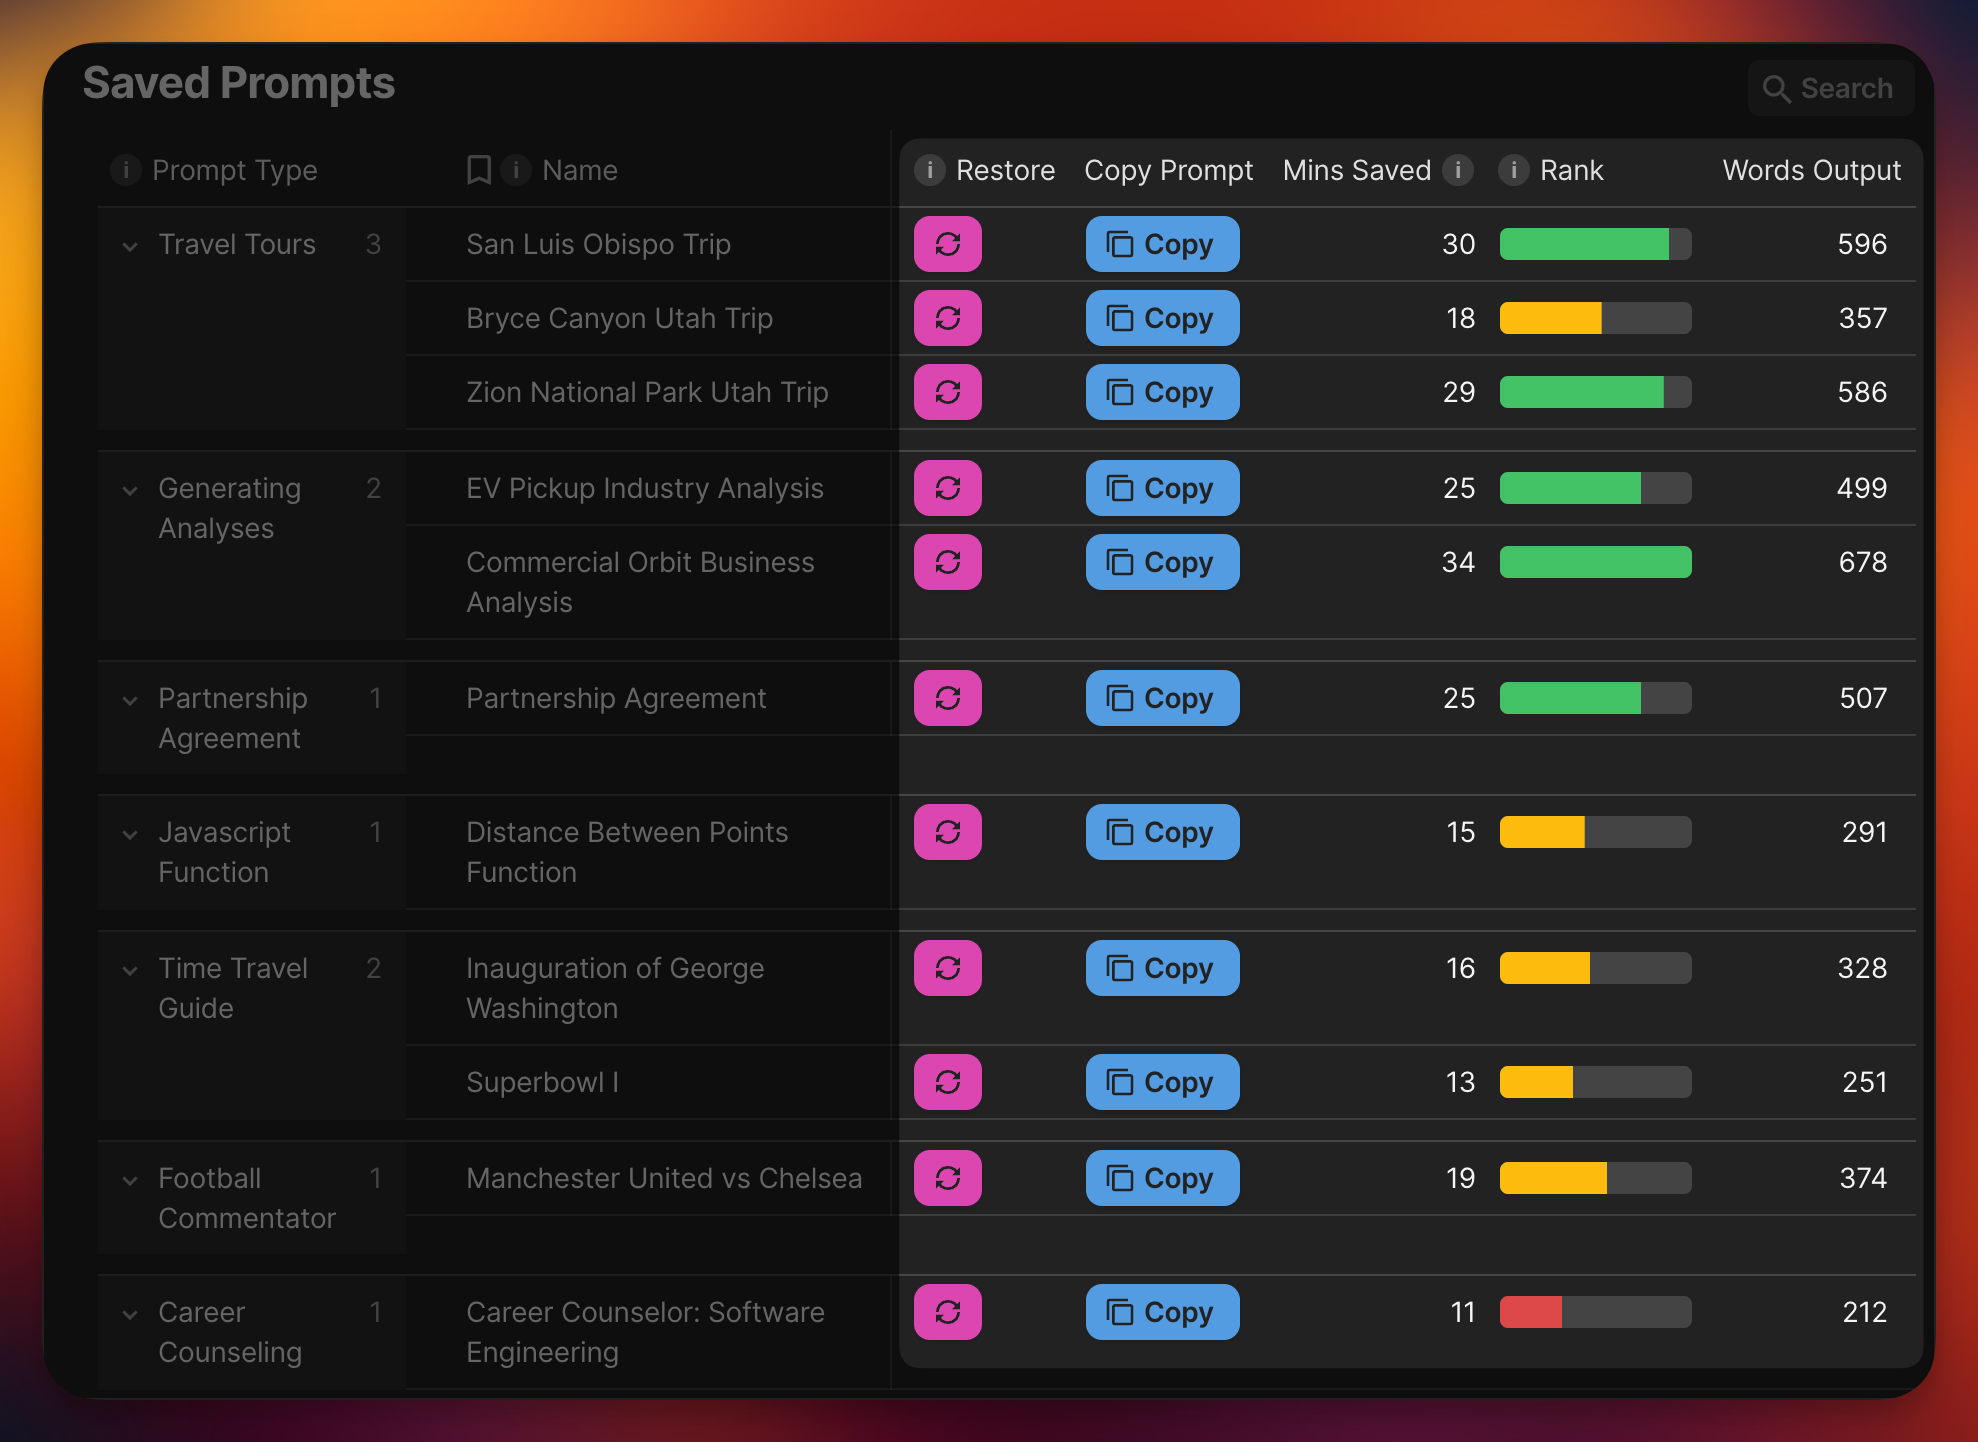1978x1442 pixels.
Task: Restore the San Luis Obispo Trip prompt
Action: pyautogui.click(x=947, y=244)
